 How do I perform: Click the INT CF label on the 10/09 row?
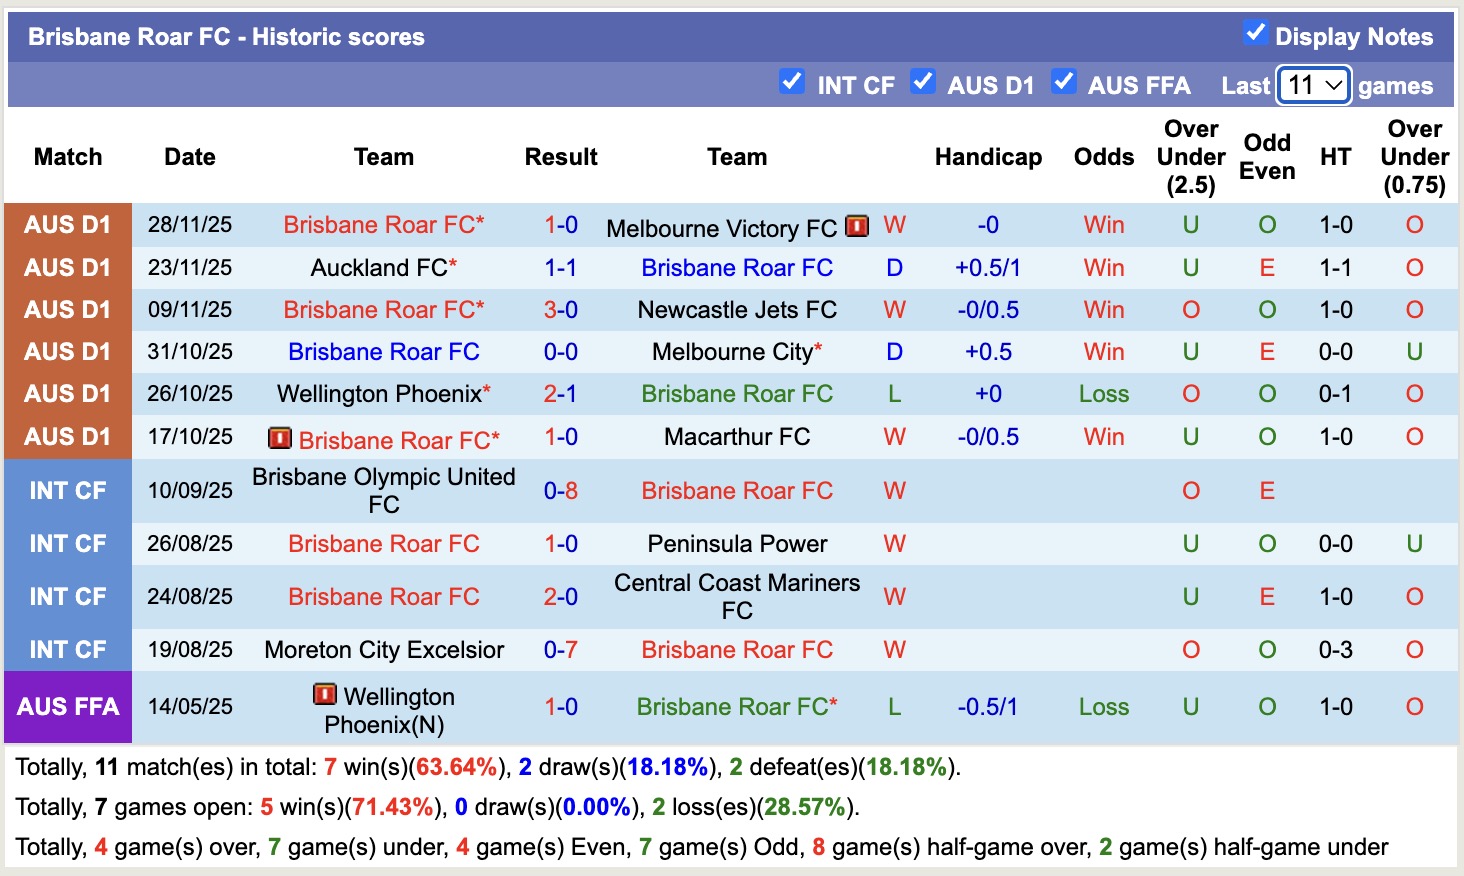point(67,490)
